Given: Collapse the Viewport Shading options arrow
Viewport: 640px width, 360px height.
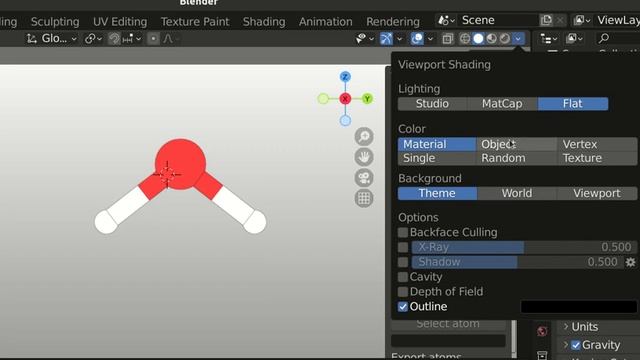Looking at the screenshot, I should (518, 39).
